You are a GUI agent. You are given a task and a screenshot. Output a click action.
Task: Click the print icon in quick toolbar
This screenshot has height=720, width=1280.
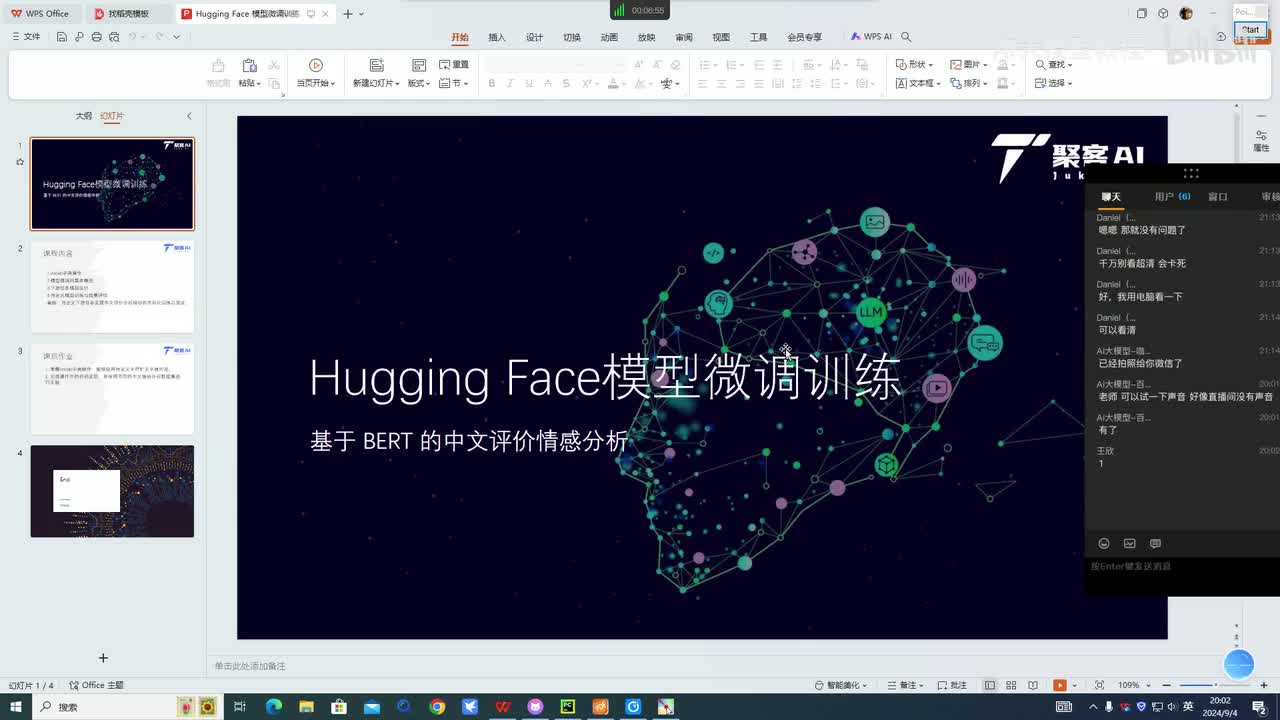pyautogui.click(x=96, y=37)
